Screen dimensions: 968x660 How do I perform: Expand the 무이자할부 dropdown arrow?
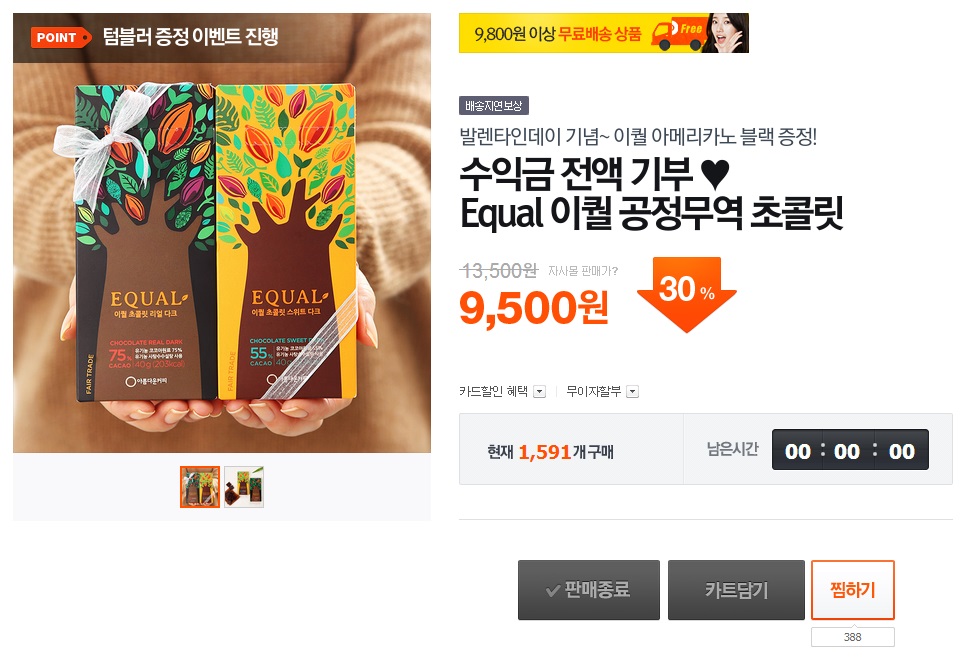[632, 391]
